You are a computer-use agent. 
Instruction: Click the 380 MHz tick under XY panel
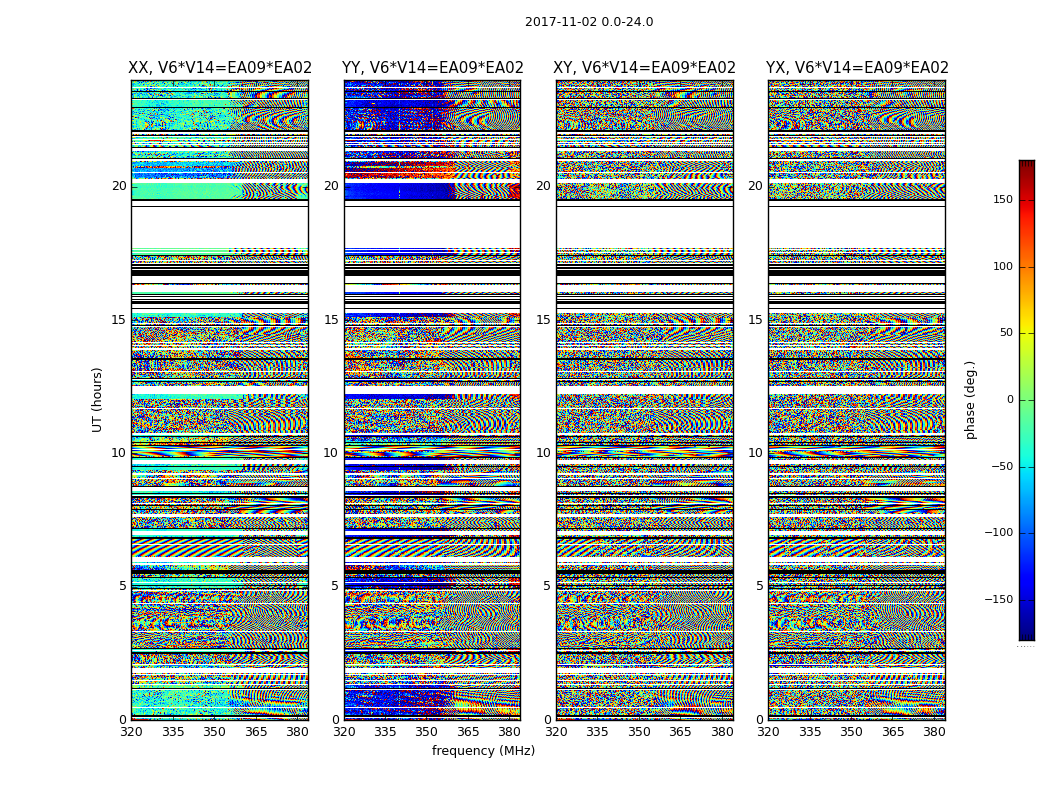pyautogui.click(x=722, y=732)
